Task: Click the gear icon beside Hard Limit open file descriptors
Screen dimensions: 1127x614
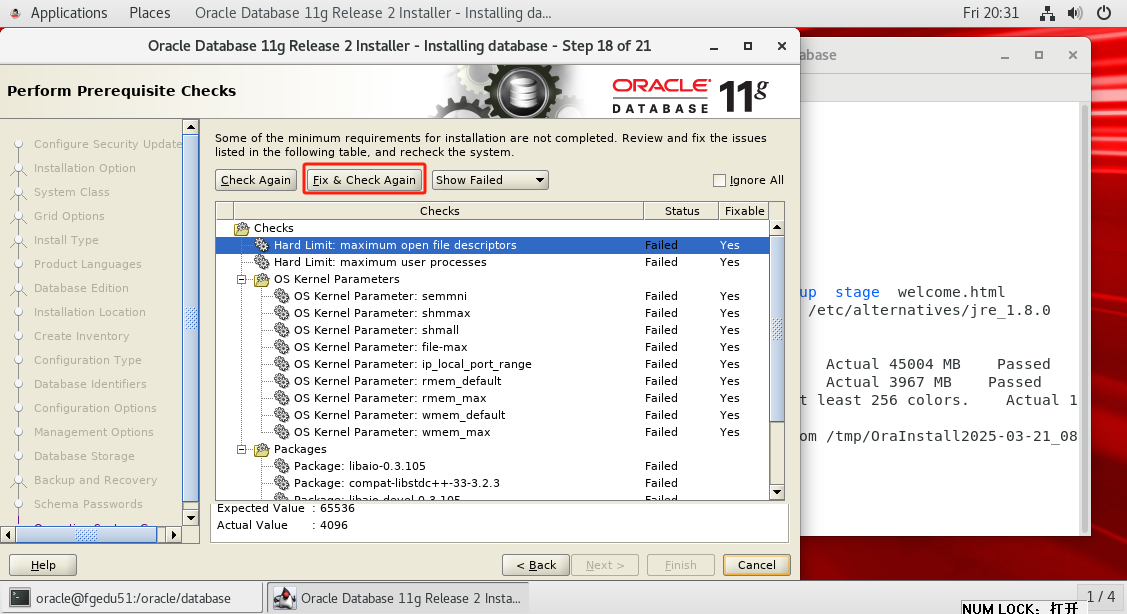Action: 262,245
